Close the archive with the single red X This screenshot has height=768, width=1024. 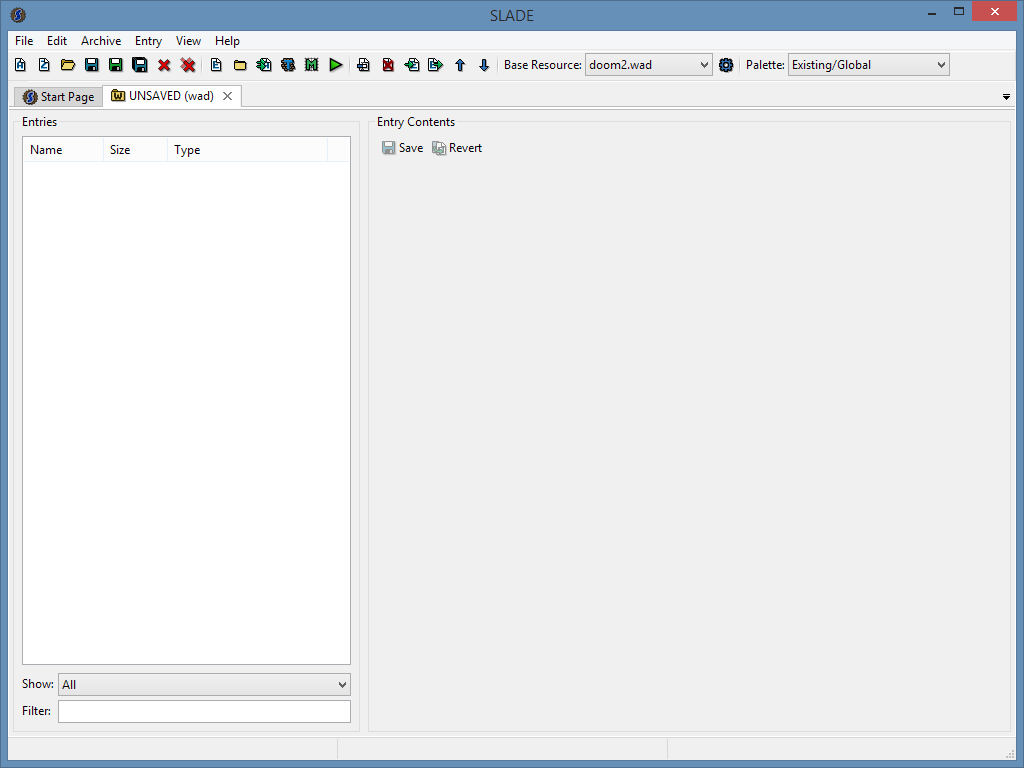(x=164, y=65)
